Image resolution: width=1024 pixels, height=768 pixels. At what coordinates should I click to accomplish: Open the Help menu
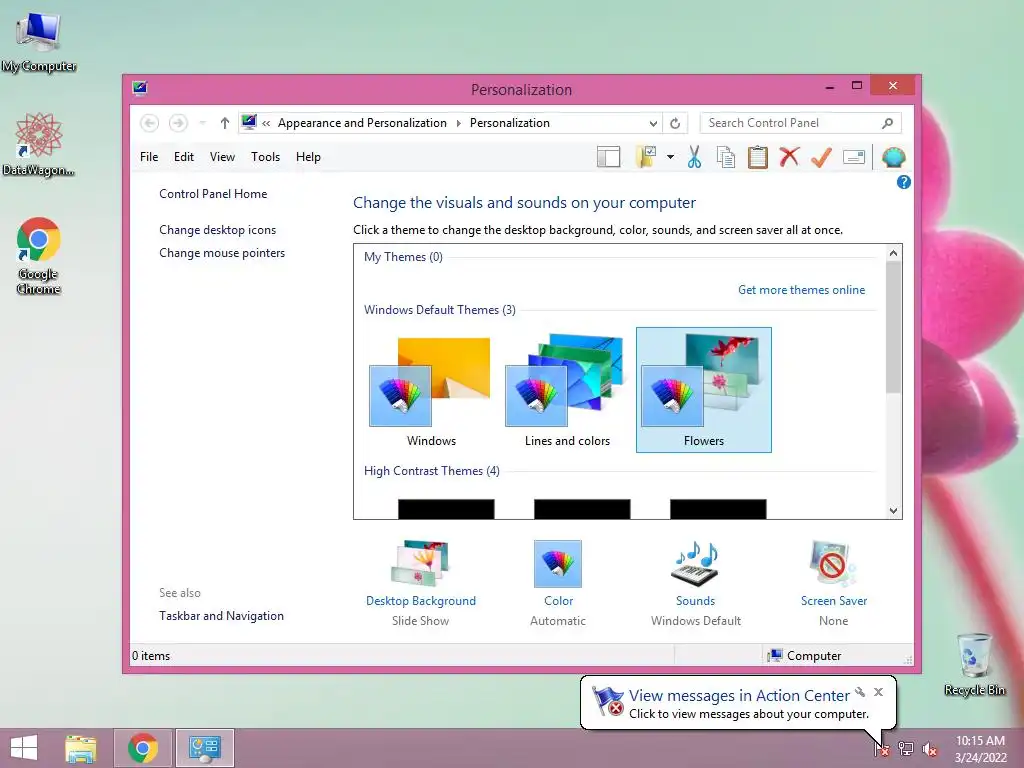[308, 157]
